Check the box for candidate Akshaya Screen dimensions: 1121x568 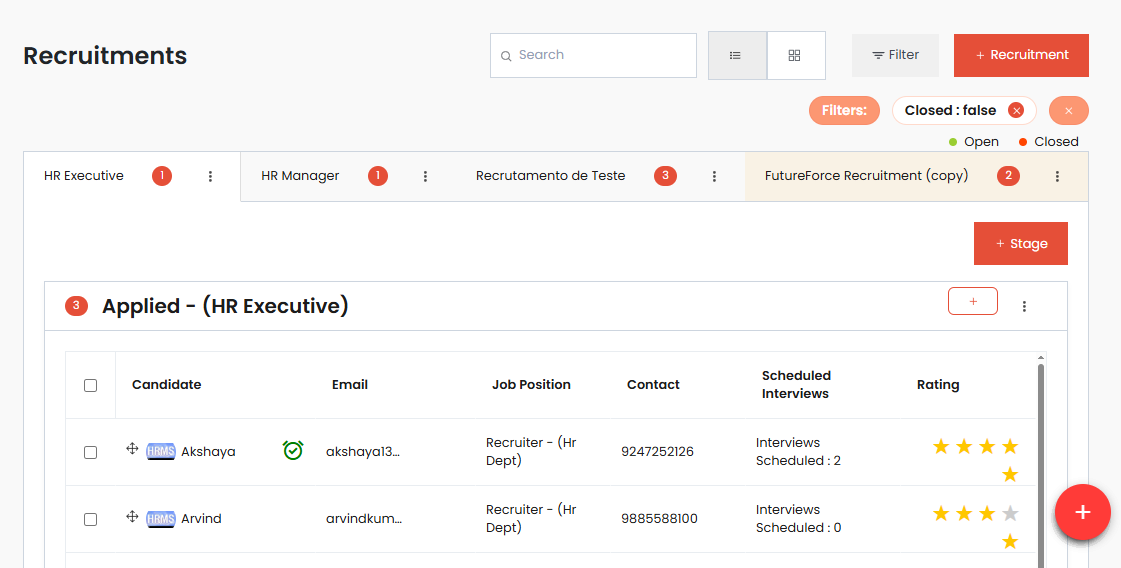91,452
